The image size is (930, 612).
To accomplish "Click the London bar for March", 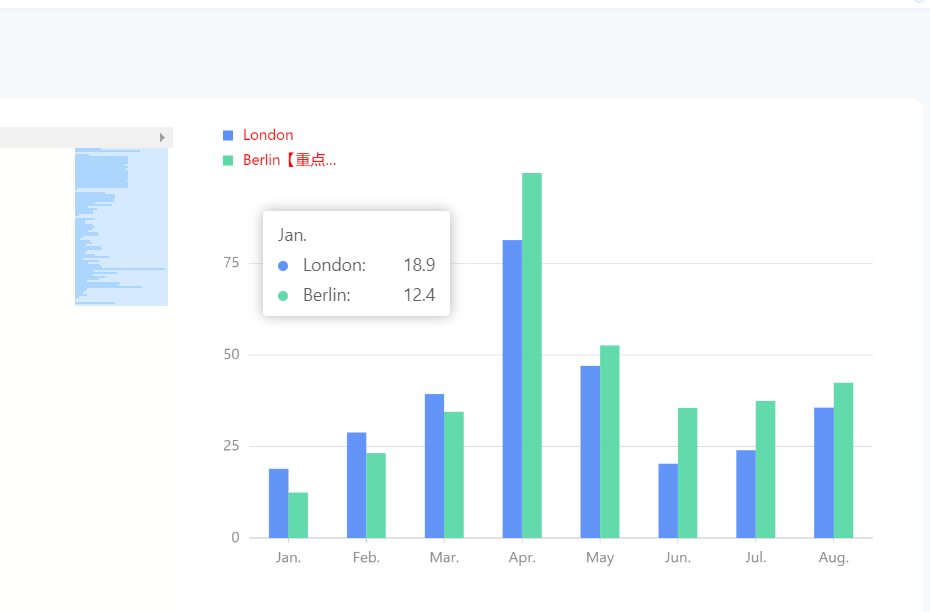I will click(x=435, y=466).
